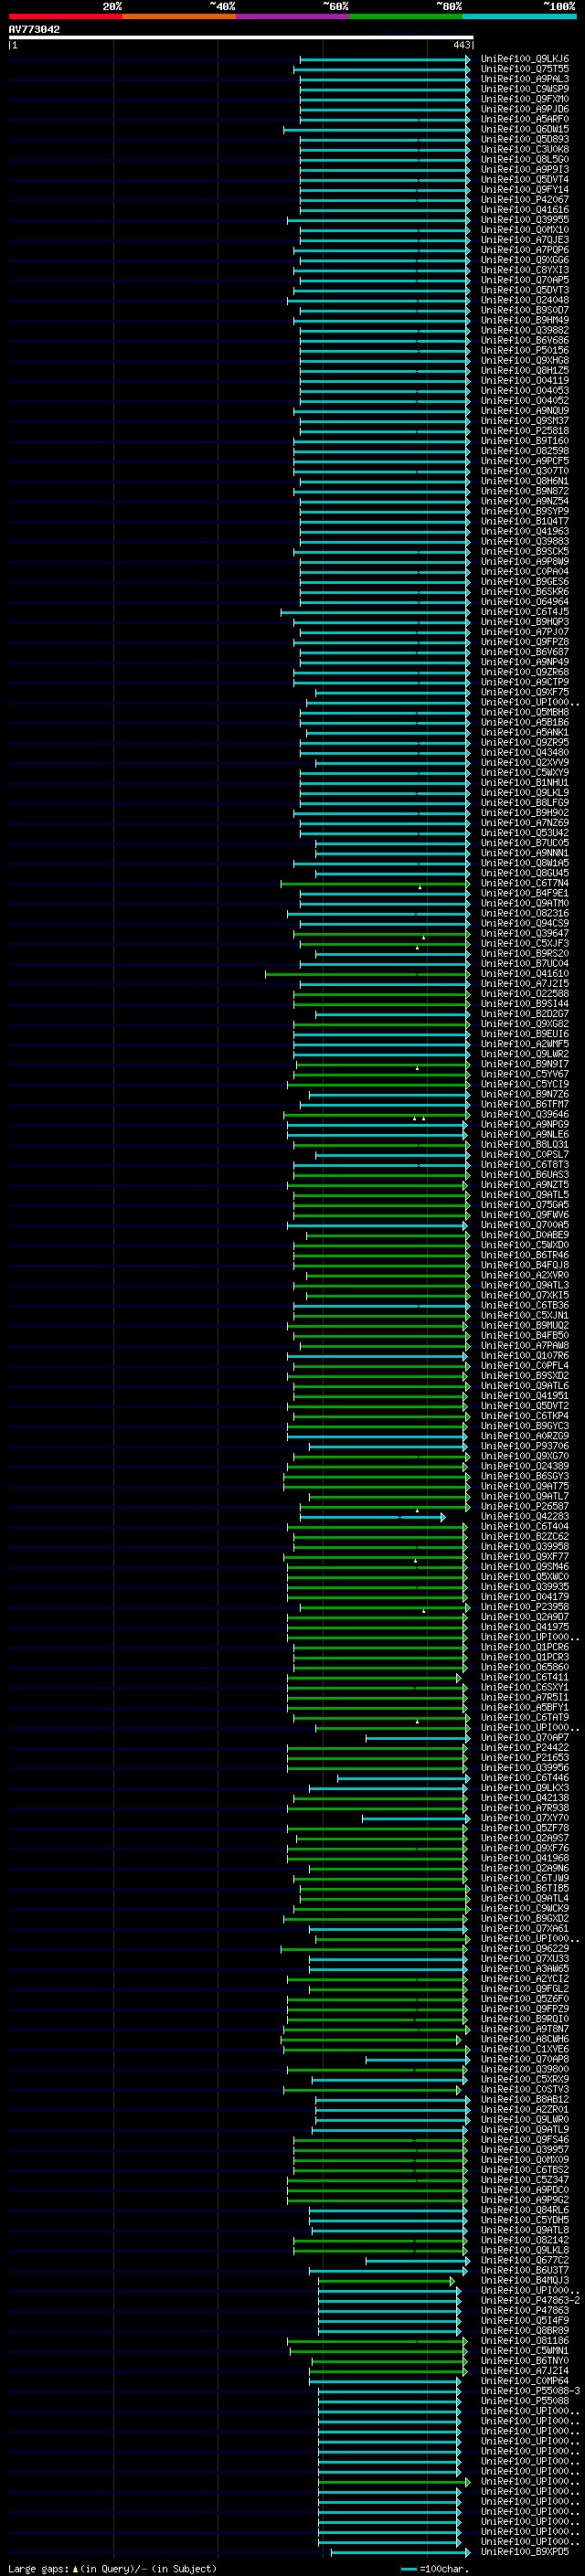Select label UniRef100_B9SI44

(x=525, y=1004)
